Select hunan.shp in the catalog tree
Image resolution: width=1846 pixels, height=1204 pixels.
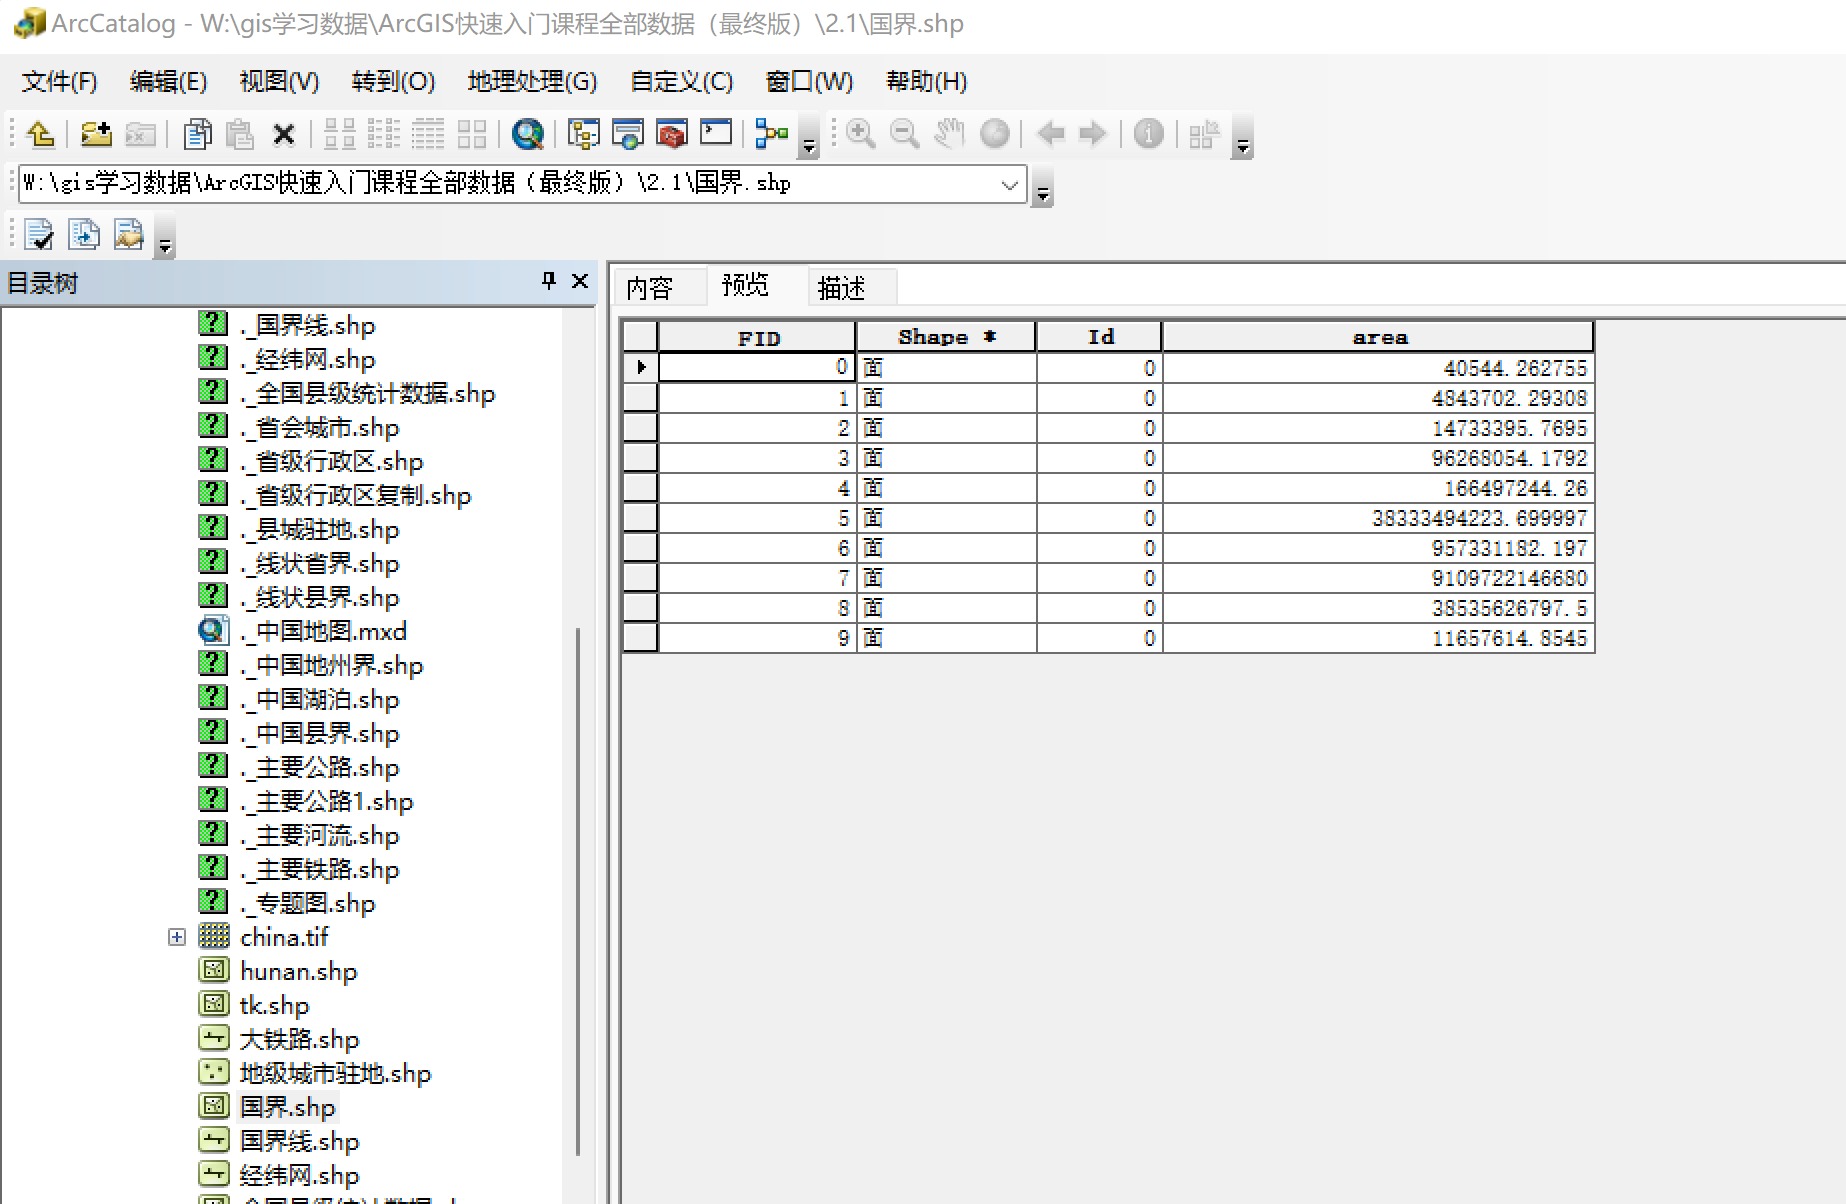tap(298, 971)
